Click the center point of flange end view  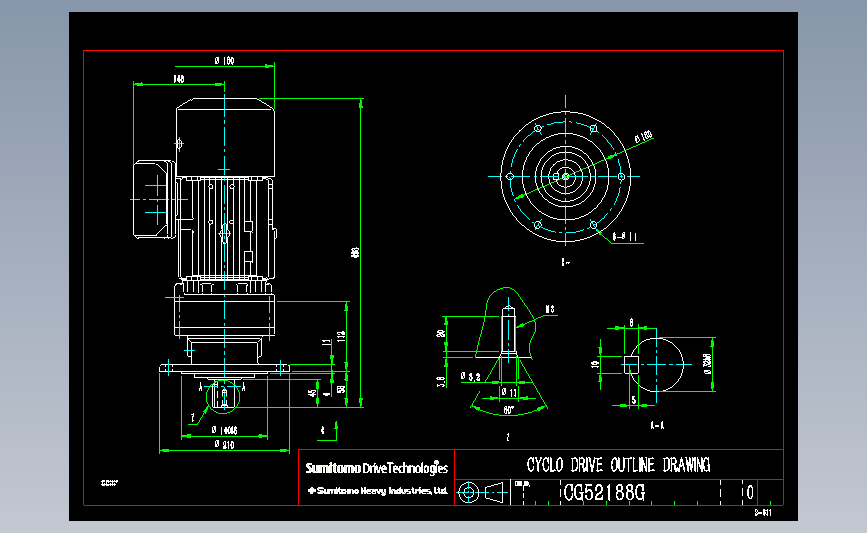click(566, 176)
